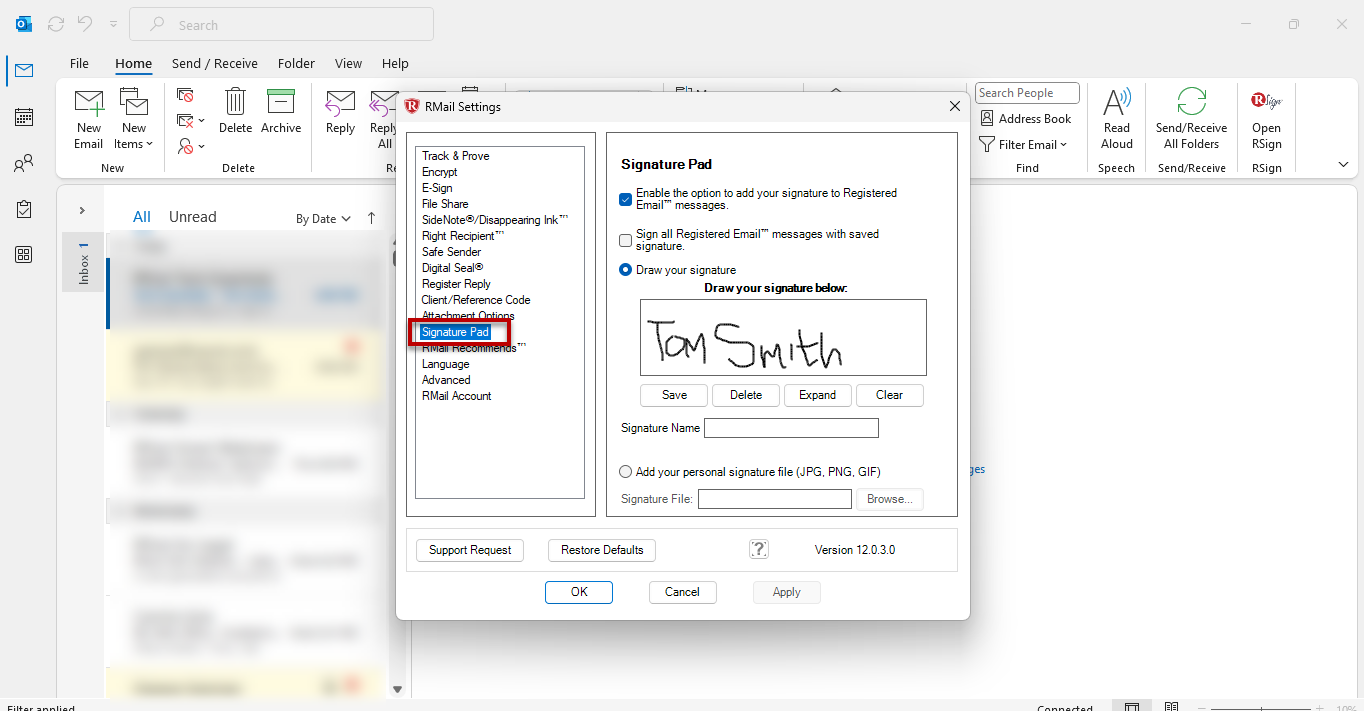Click the Save signature button

pos(675,395)
